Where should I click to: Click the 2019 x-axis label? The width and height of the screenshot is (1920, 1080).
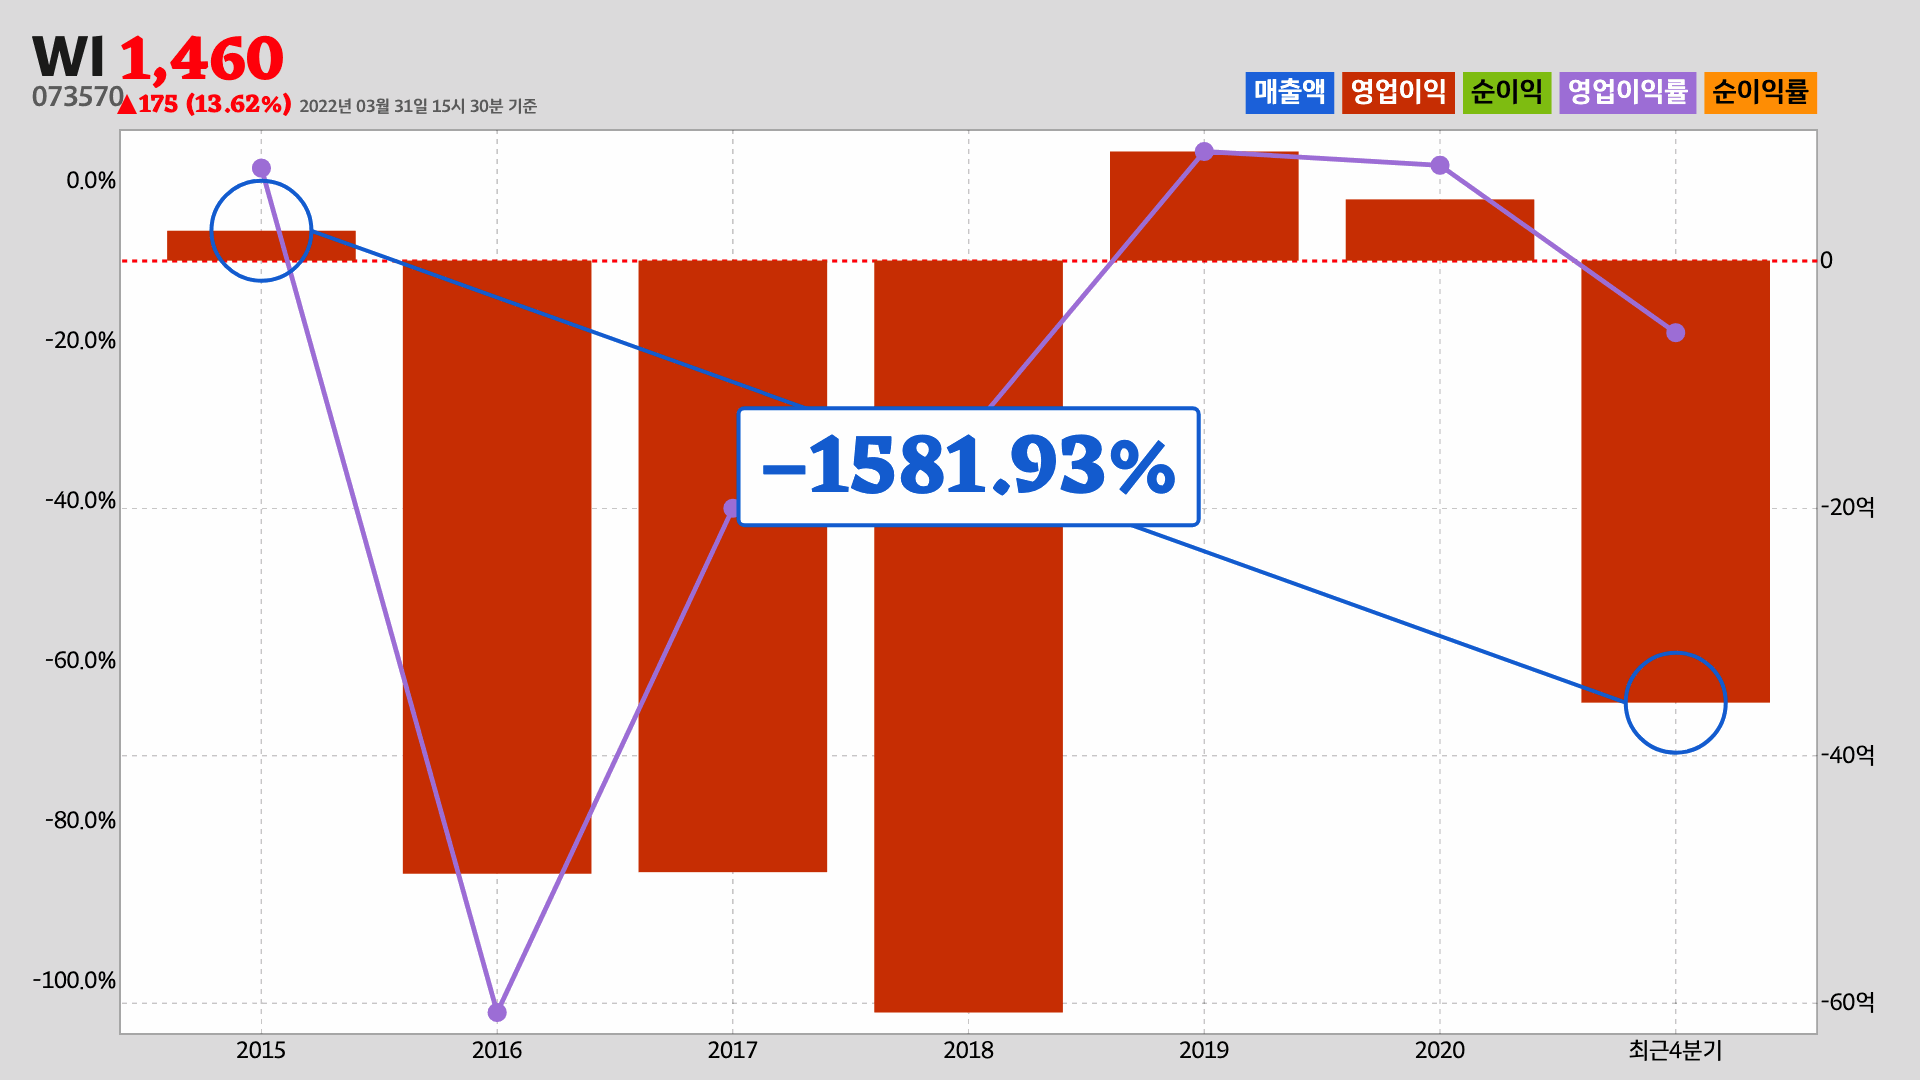[x=1204, y=1050]
